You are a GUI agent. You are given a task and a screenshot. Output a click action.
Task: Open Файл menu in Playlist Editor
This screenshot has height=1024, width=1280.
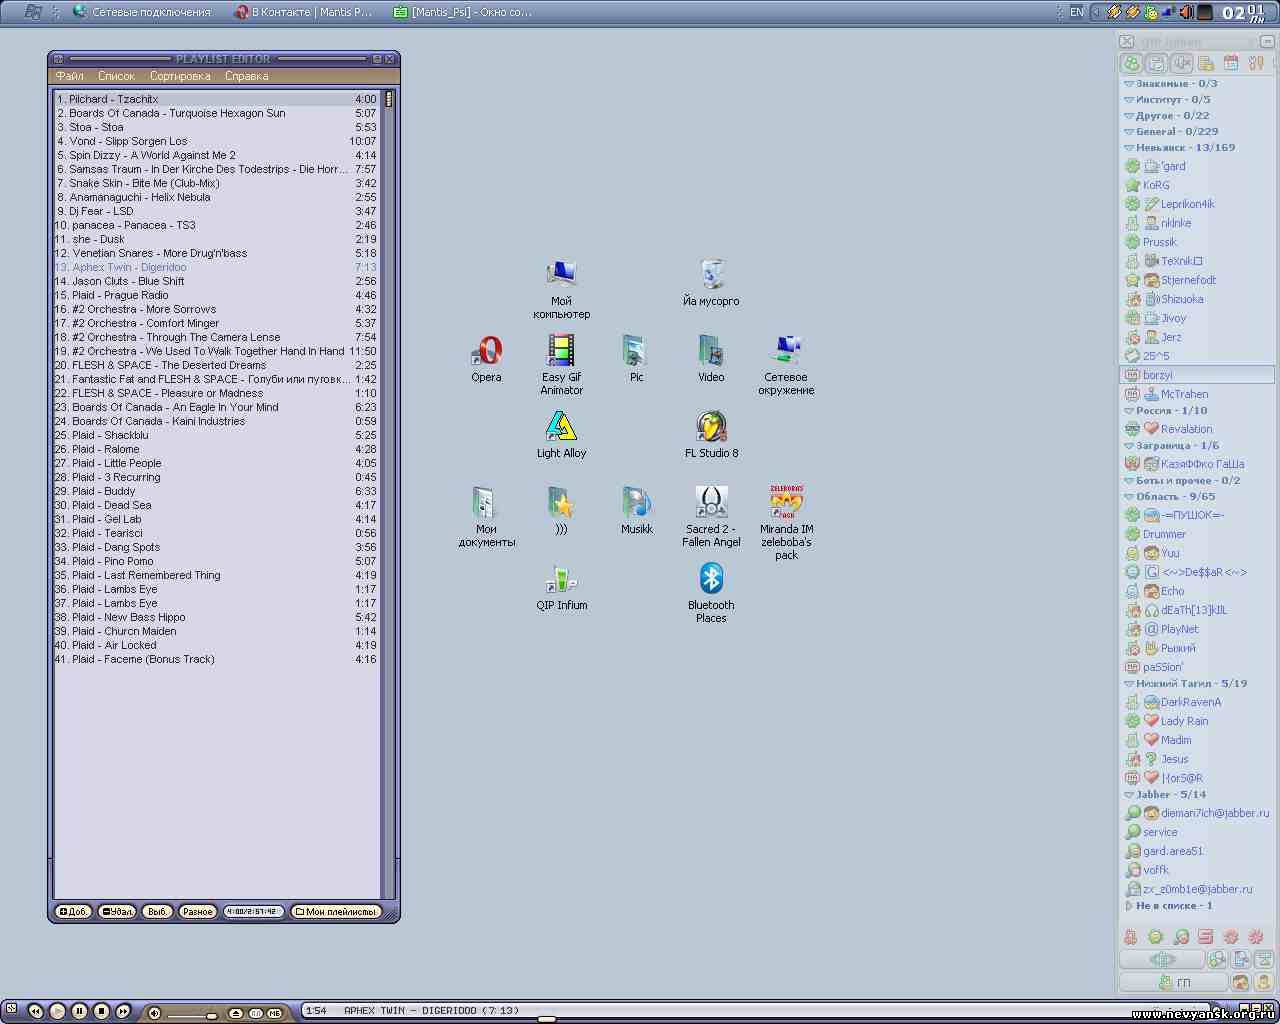(70, 76)
